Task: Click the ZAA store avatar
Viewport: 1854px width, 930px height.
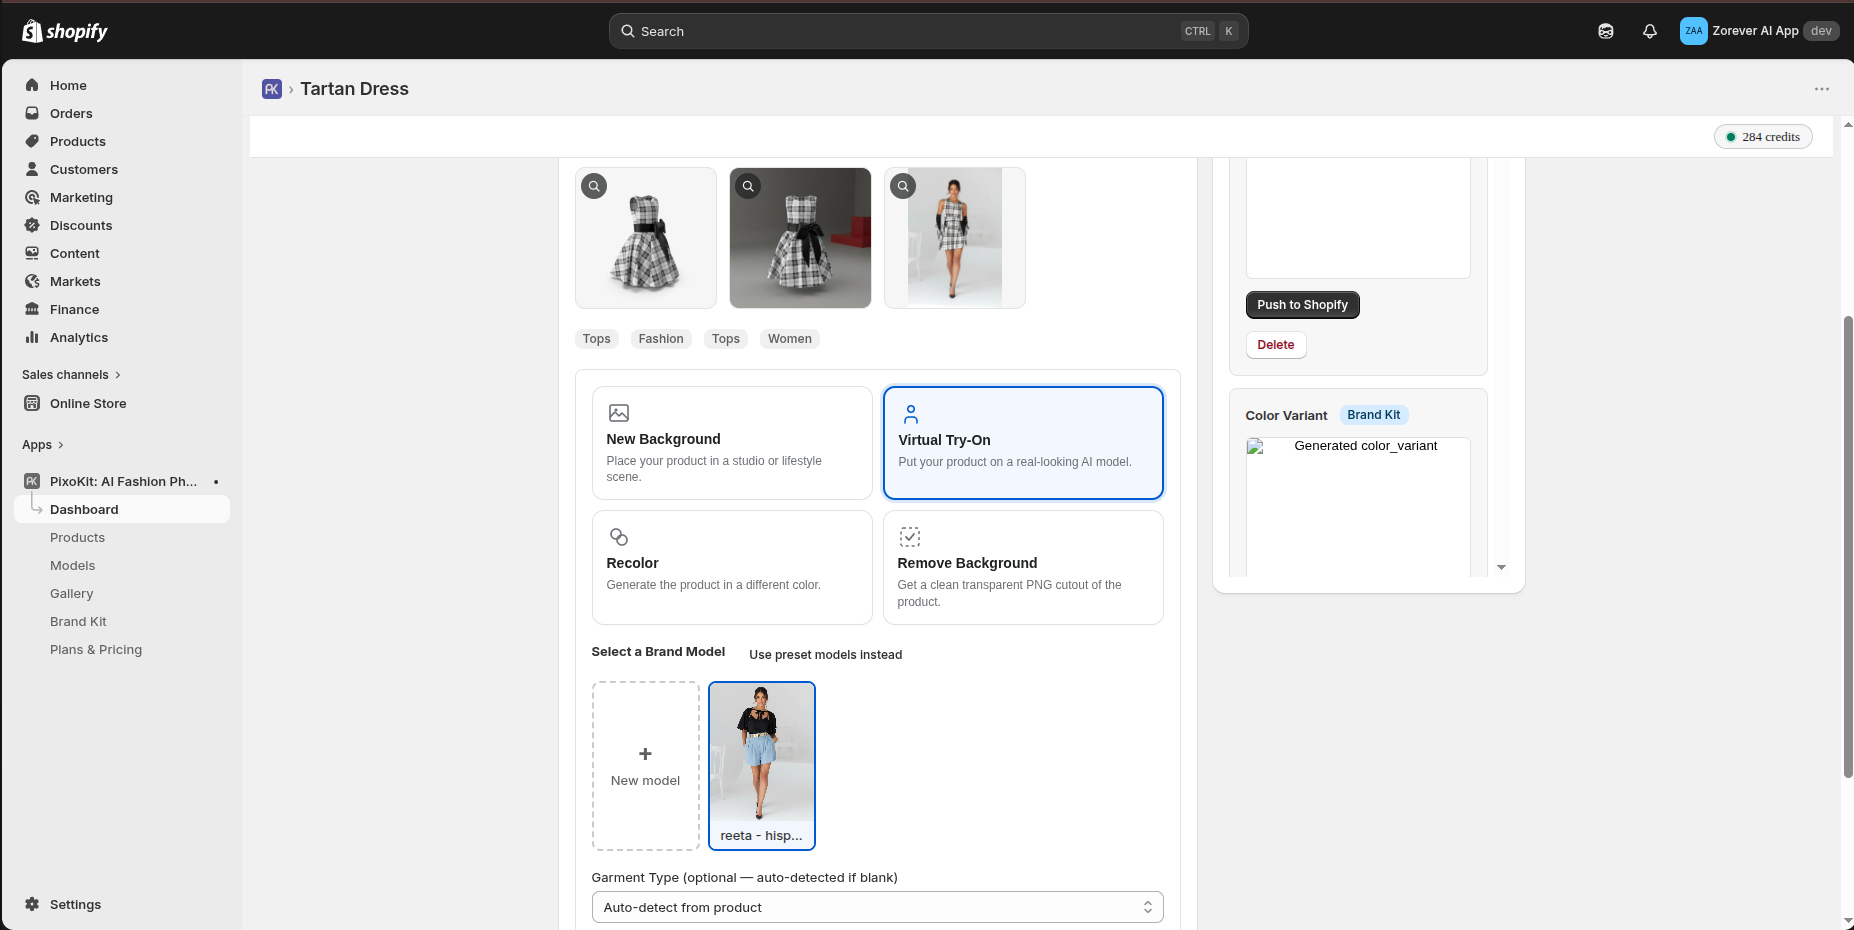Action: tap(1694, 31)
